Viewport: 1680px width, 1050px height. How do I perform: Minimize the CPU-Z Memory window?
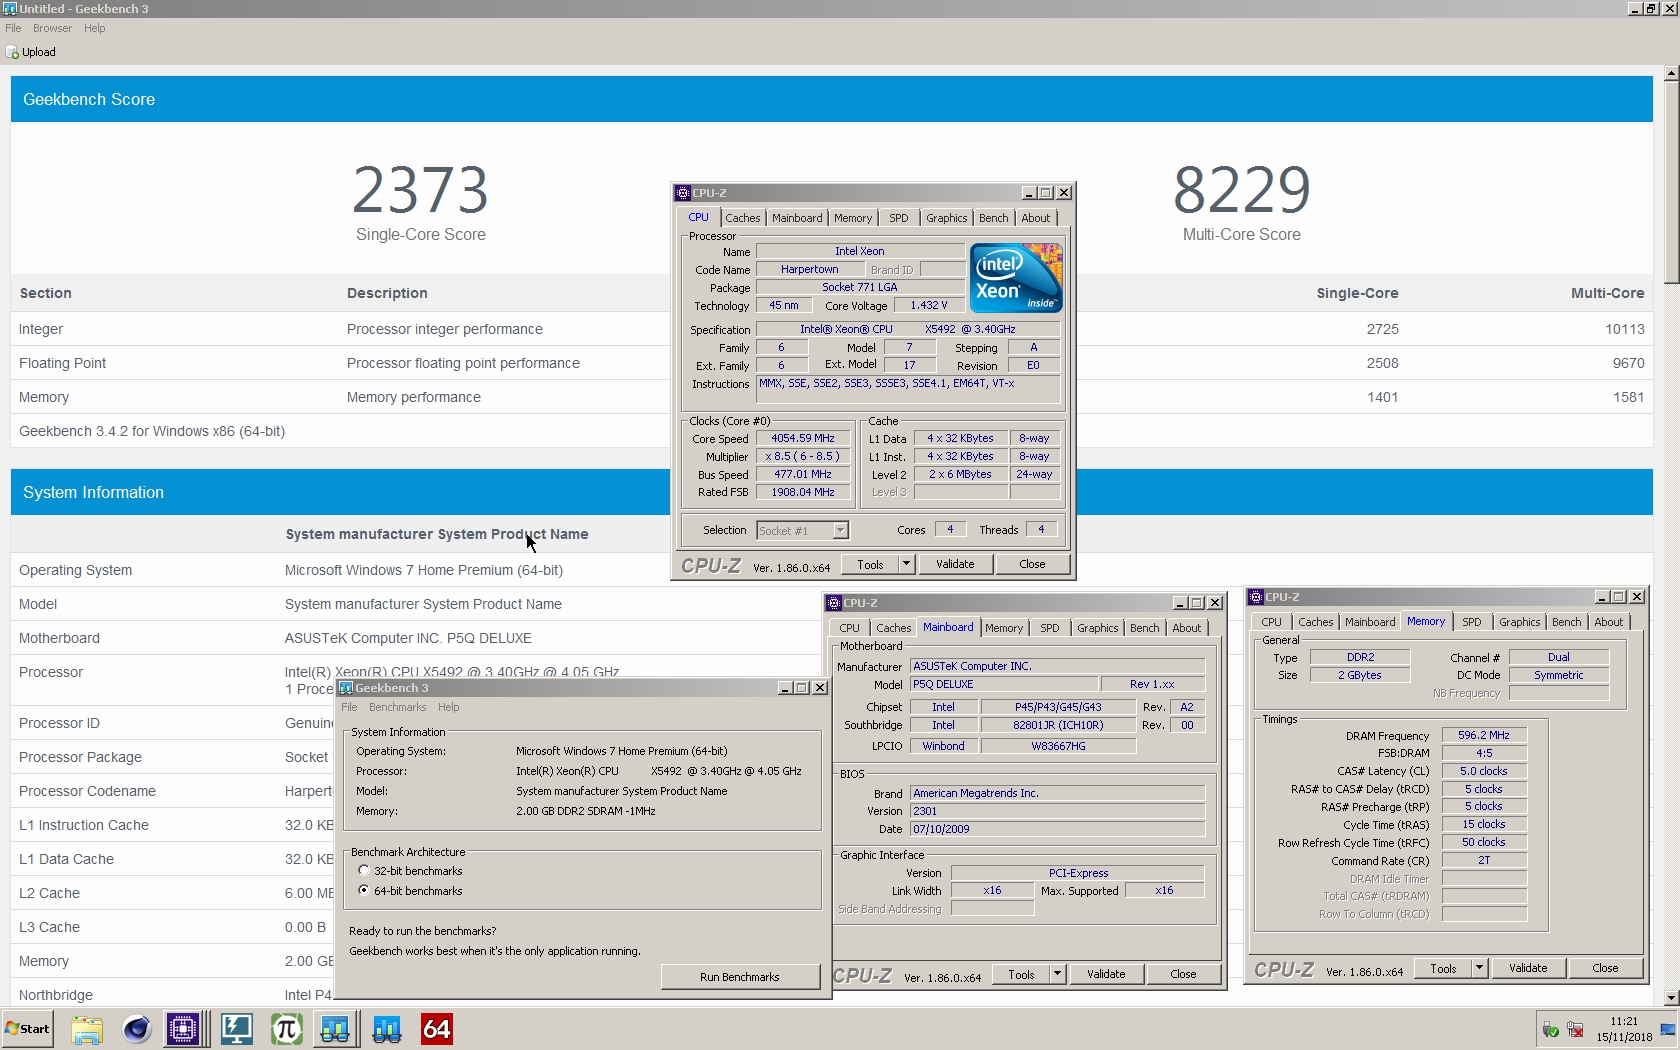(x=1602, y=597)
